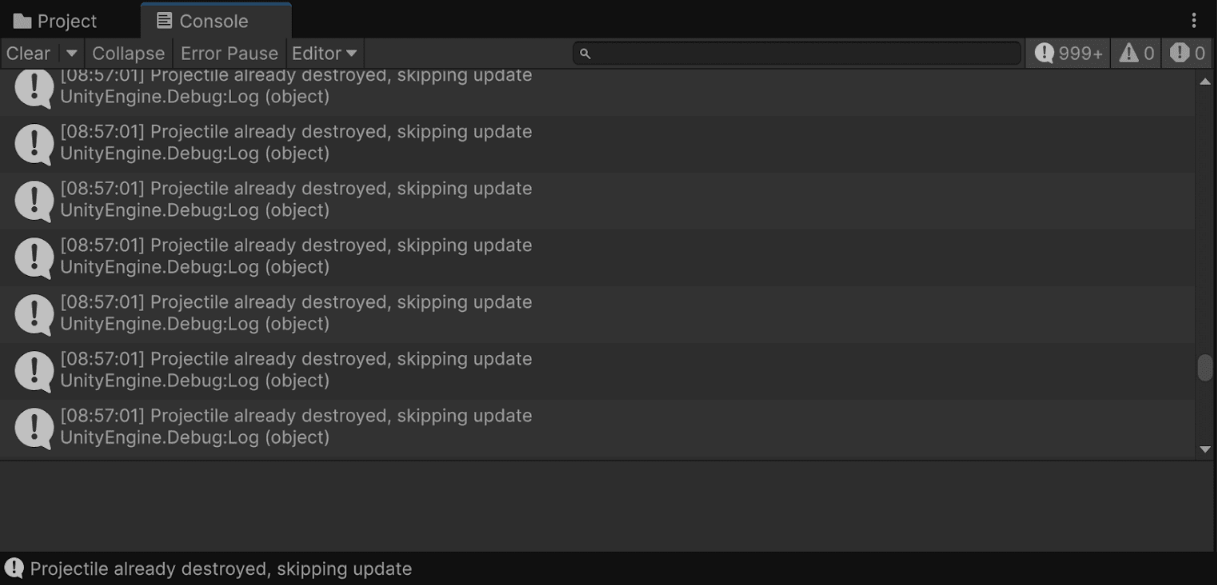Click the vertical scrollbar thumb
This screenshot has width=1217, height=585.
tap(1205, 367)
